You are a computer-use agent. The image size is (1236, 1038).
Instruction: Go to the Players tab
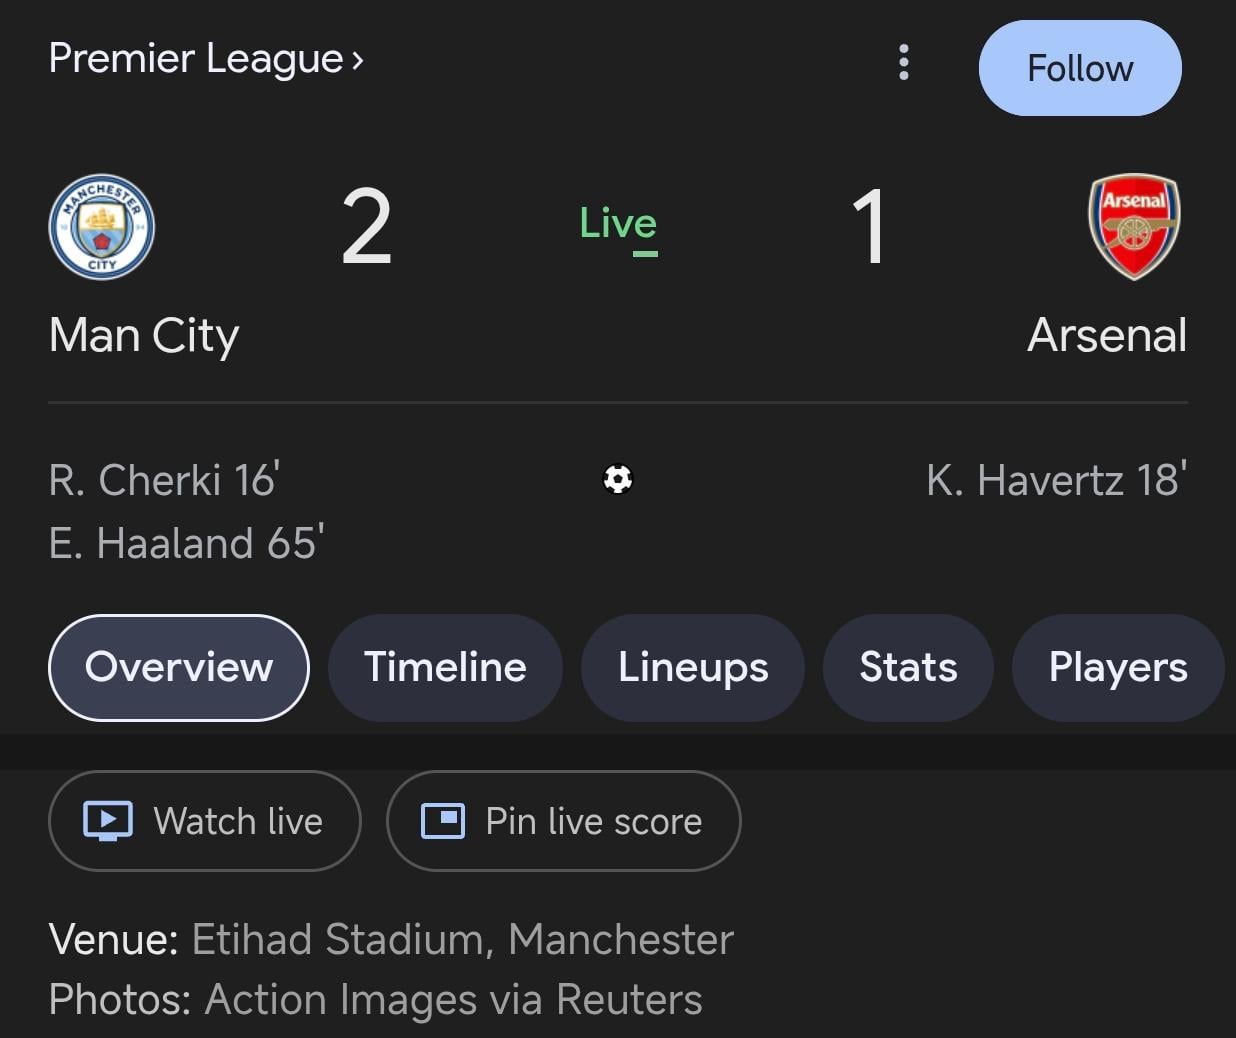tap(1118, 667)
